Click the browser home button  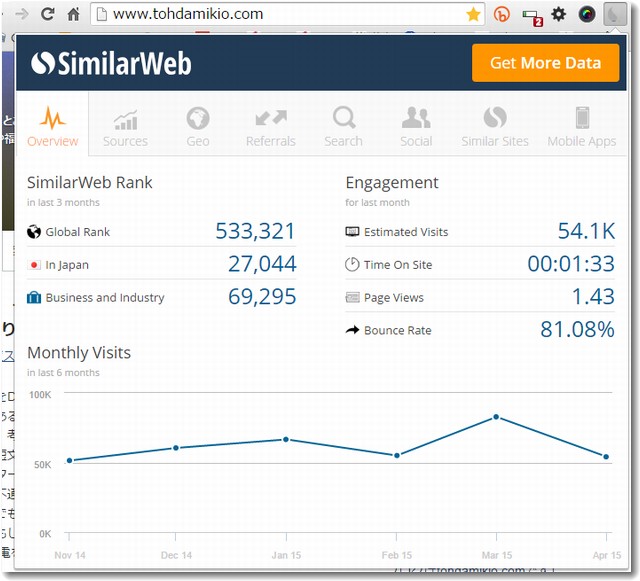point(73,14)
